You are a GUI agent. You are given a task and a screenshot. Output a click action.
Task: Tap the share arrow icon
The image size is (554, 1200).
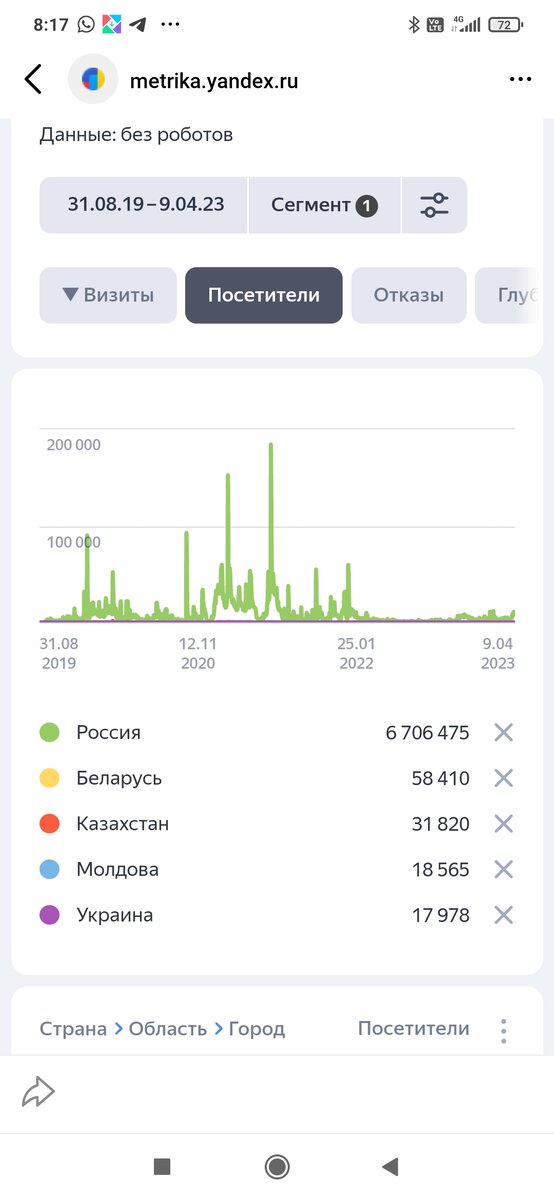pyautogui.click(x=38, y=1093)
